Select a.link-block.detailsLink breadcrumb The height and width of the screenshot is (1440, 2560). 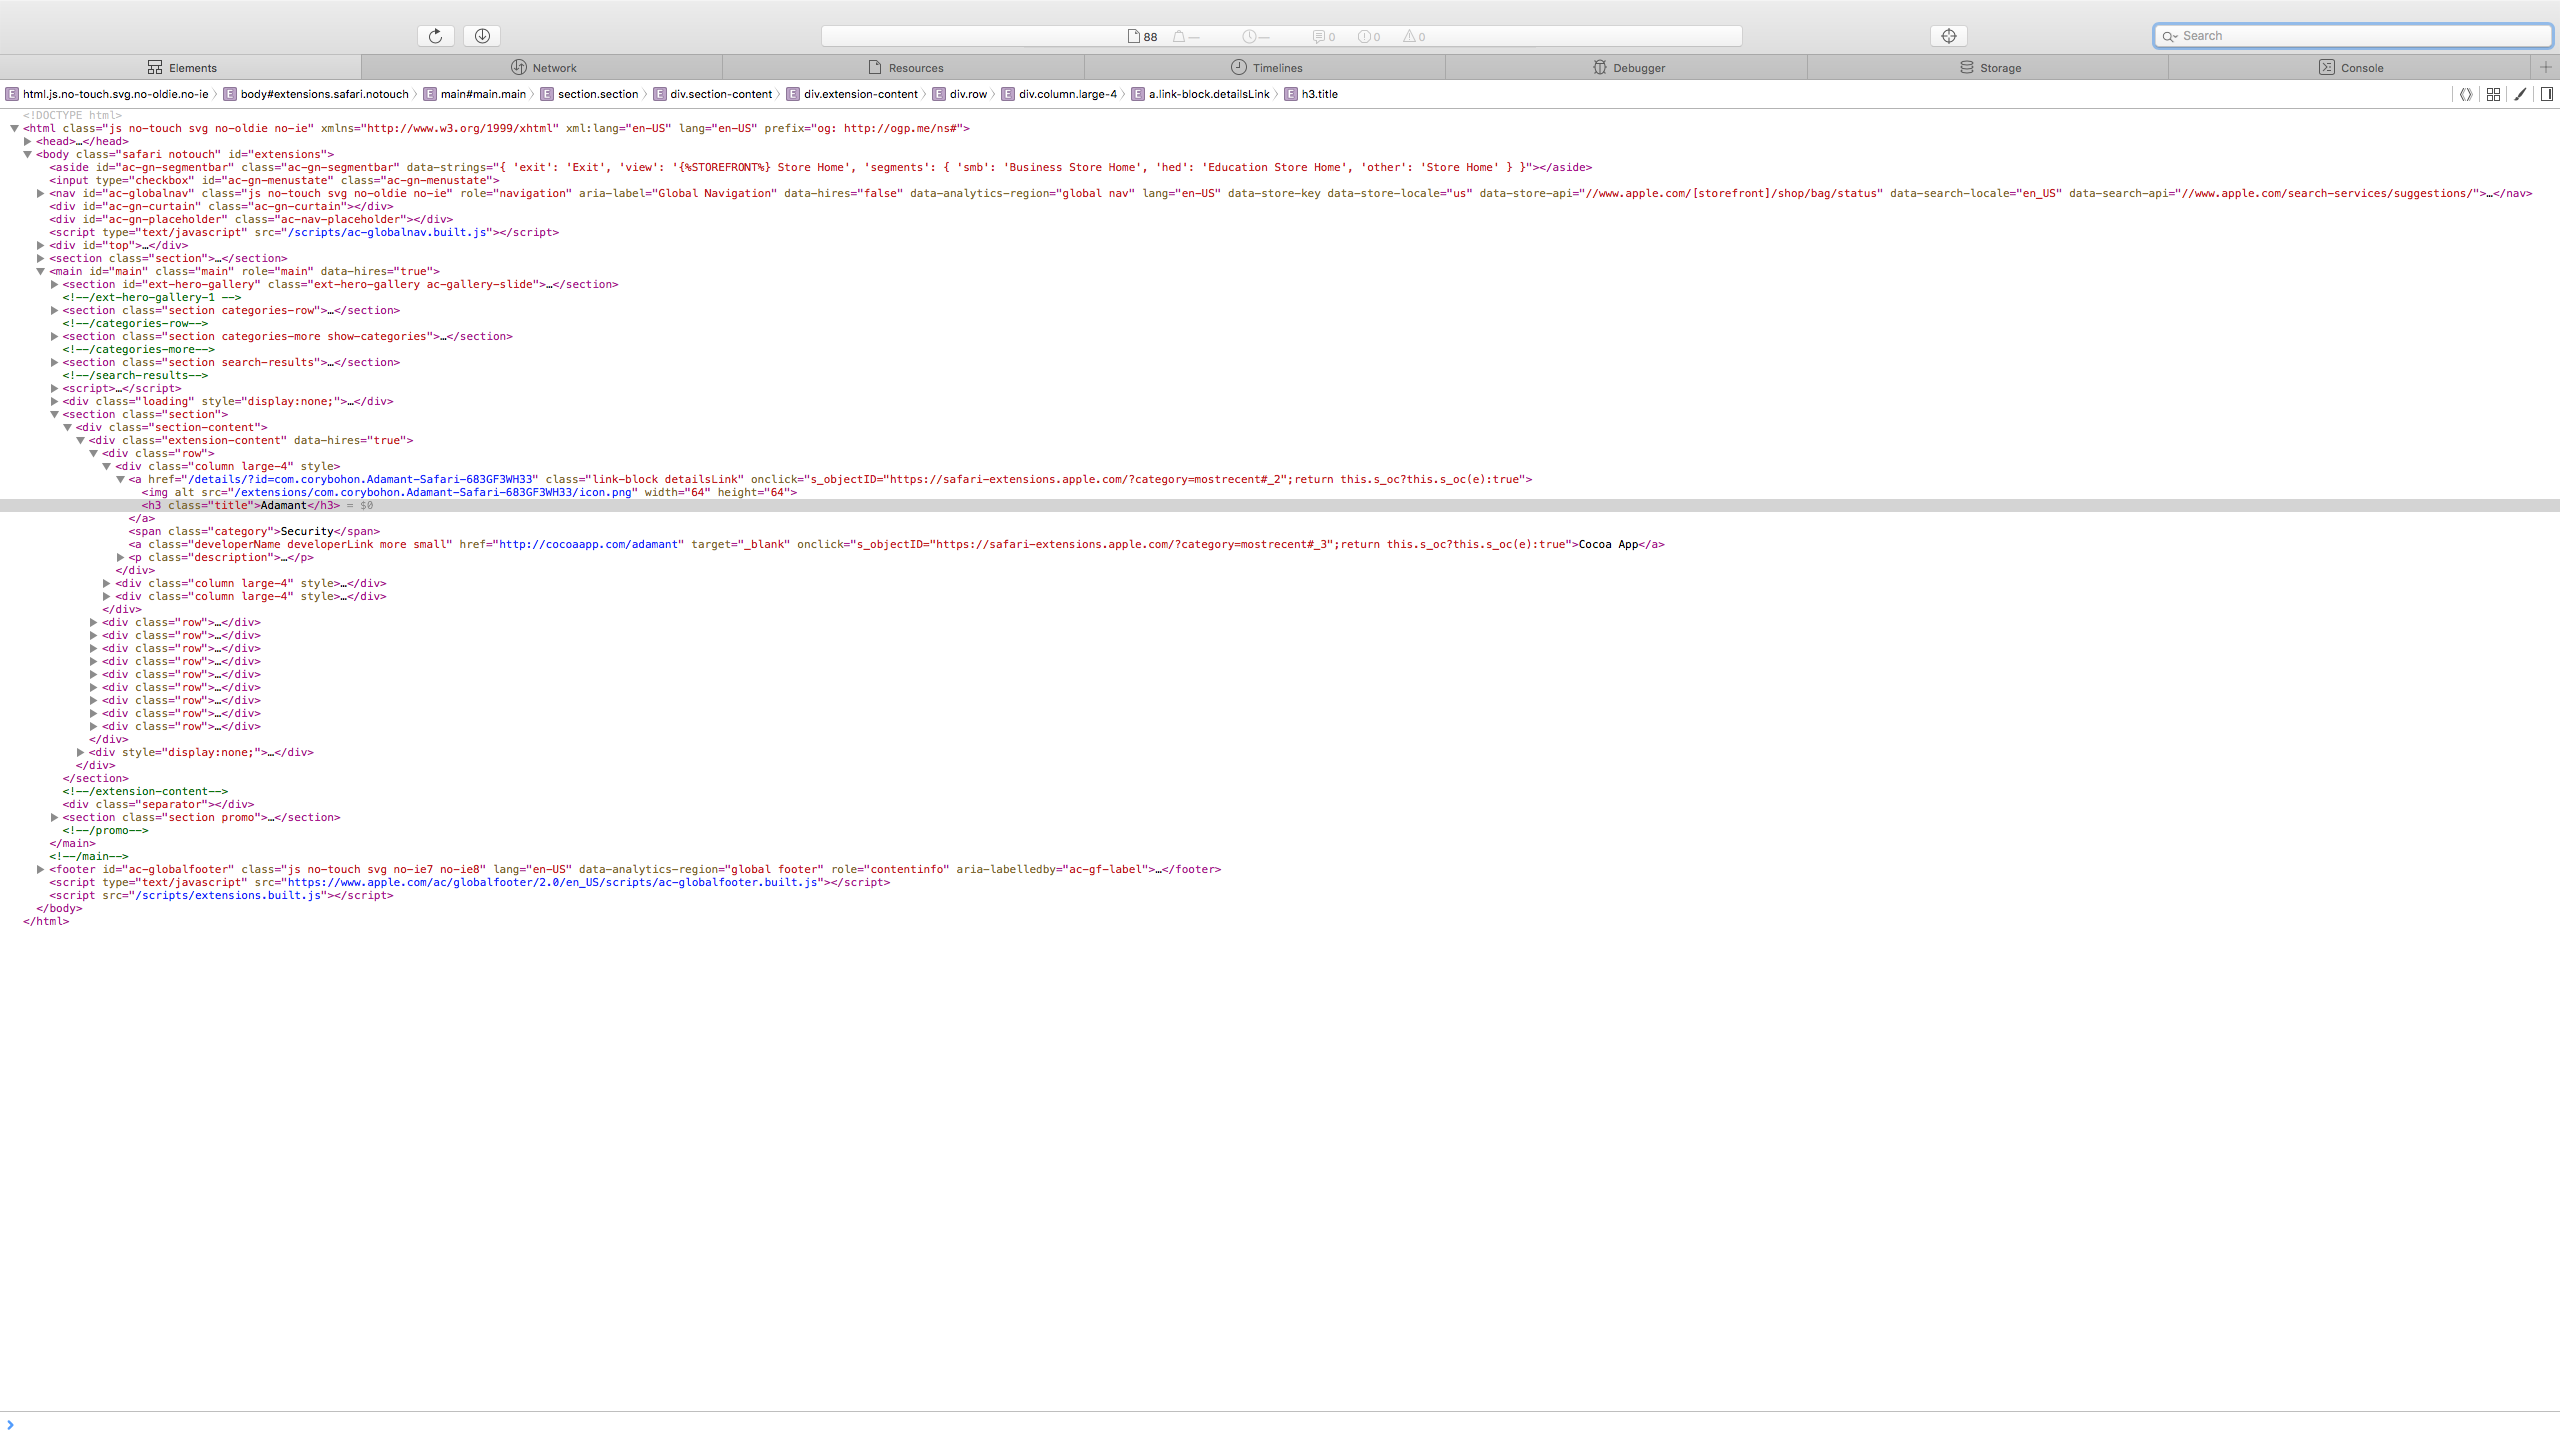(x=1200, y=94)
